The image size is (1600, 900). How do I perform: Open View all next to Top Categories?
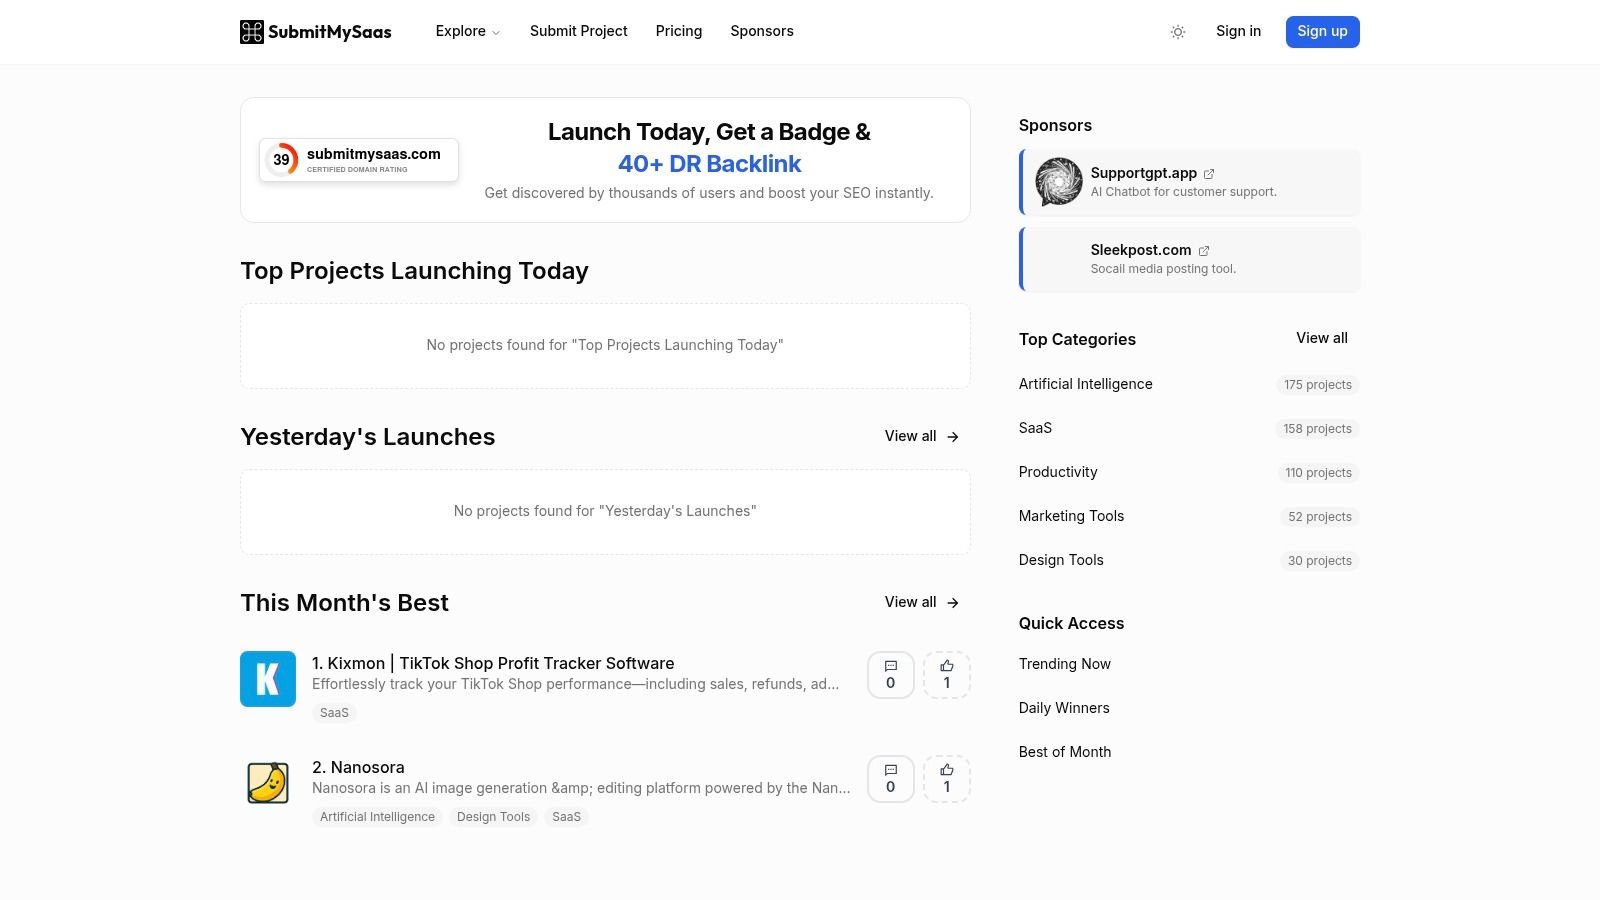(1321, 338)
